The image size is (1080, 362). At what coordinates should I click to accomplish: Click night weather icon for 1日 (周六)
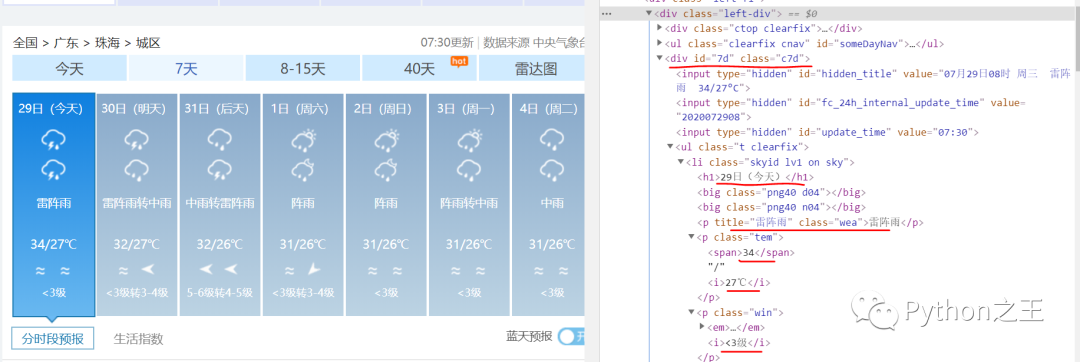pyautogui.click(x=303, y=169)
